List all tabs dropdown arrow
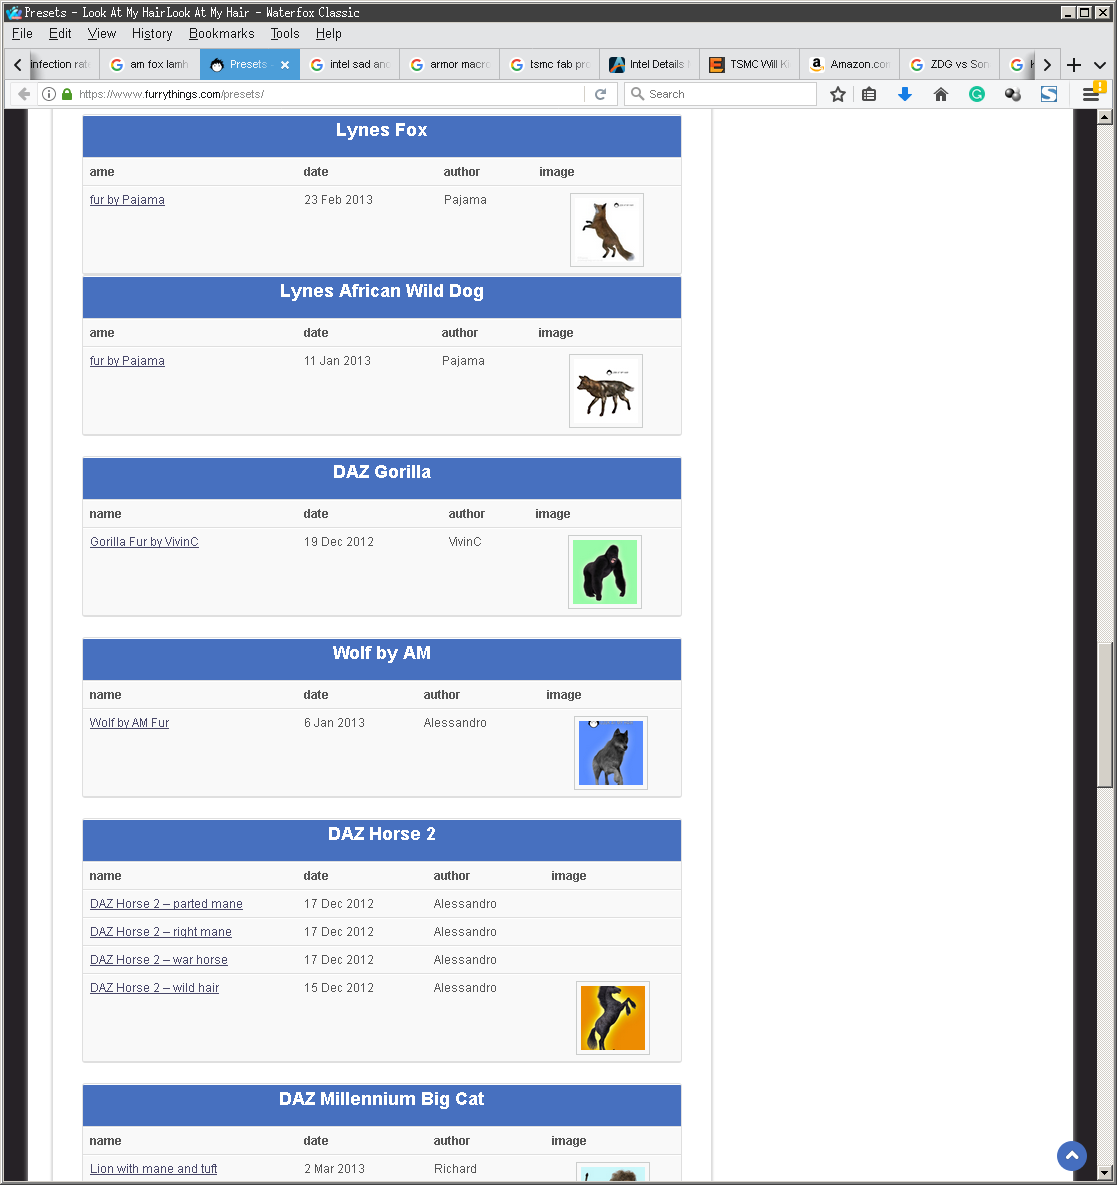 point(1100,65)
